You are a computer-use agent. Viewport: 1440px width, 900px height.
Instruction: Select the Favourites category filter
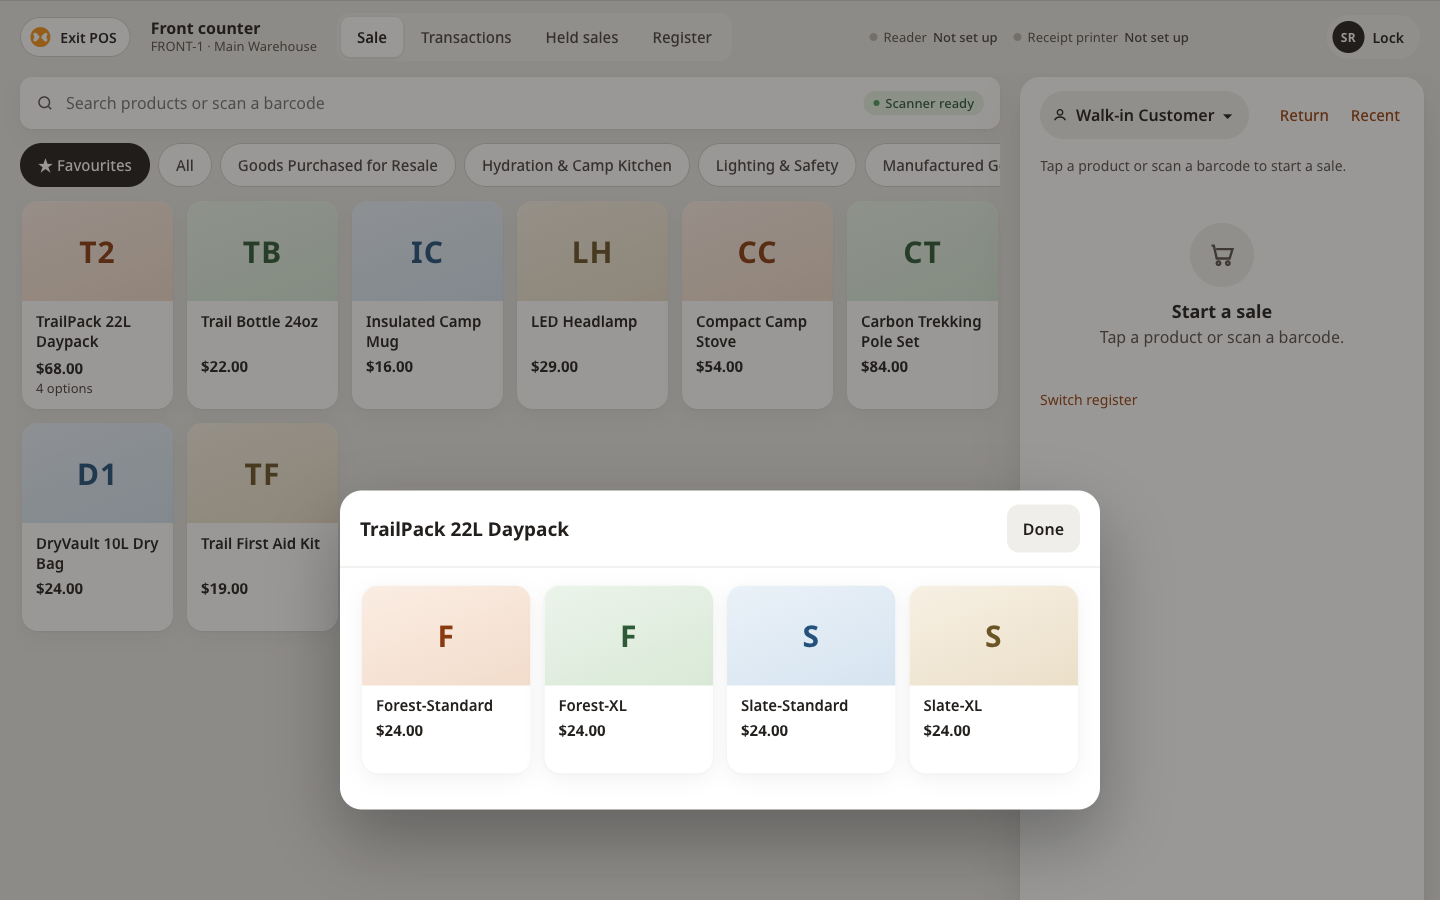pos(85,165)
